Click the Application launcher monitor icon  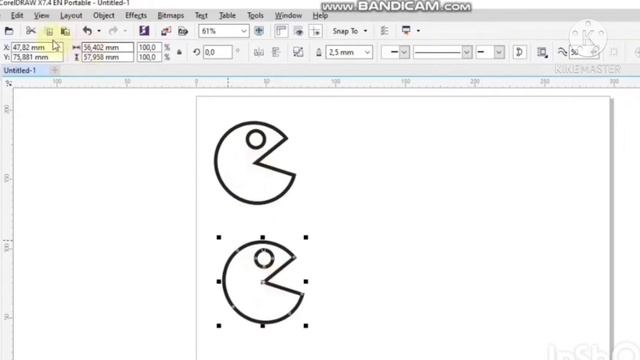click(x=406, y=31)
